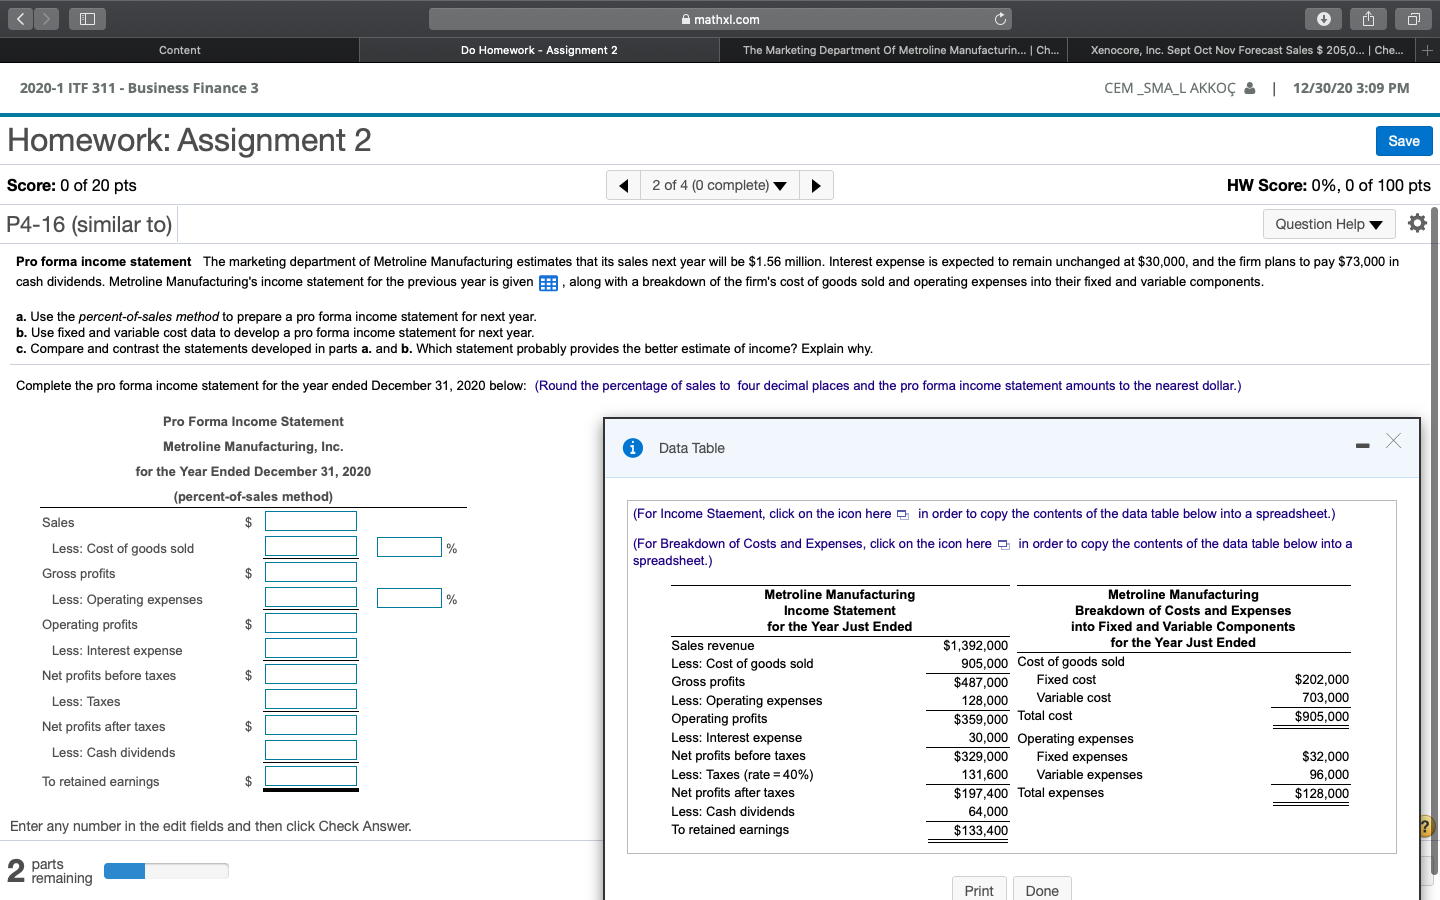The image size is (1440, 900).
Task: Click the Print button in Data Table
Action: click(979, 890)
